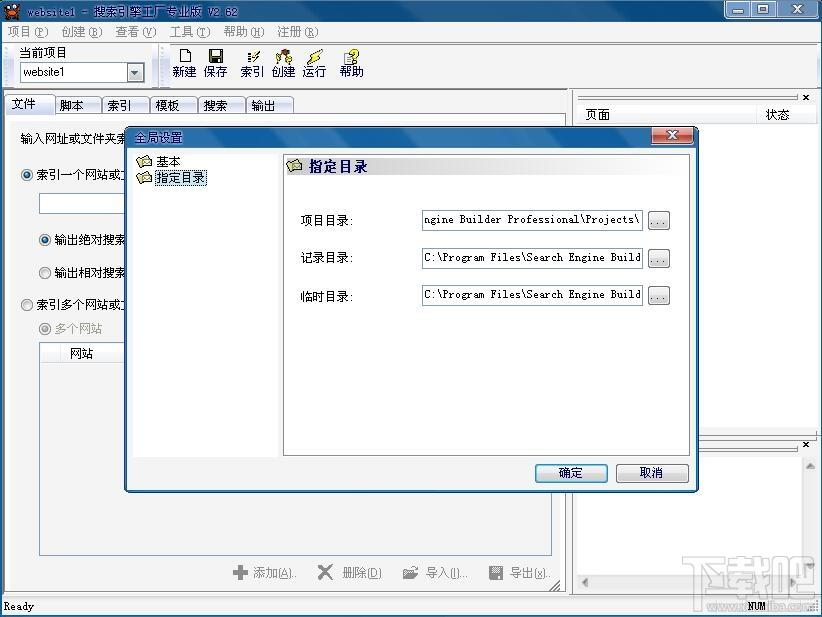The width and height of the screenshot is (822, 617).
Task: Close the 页面 status panel
Action: 806,98
